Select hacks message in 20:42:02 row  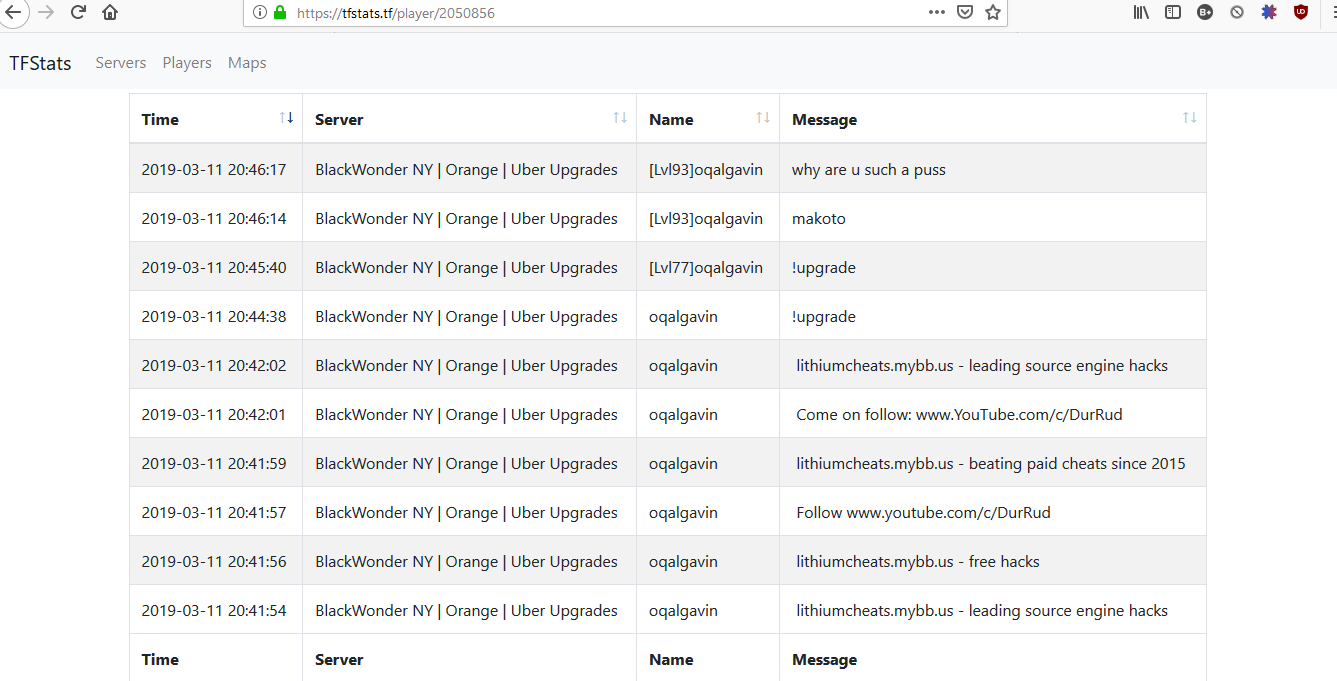pyautogui.click(x=982, y=365)
